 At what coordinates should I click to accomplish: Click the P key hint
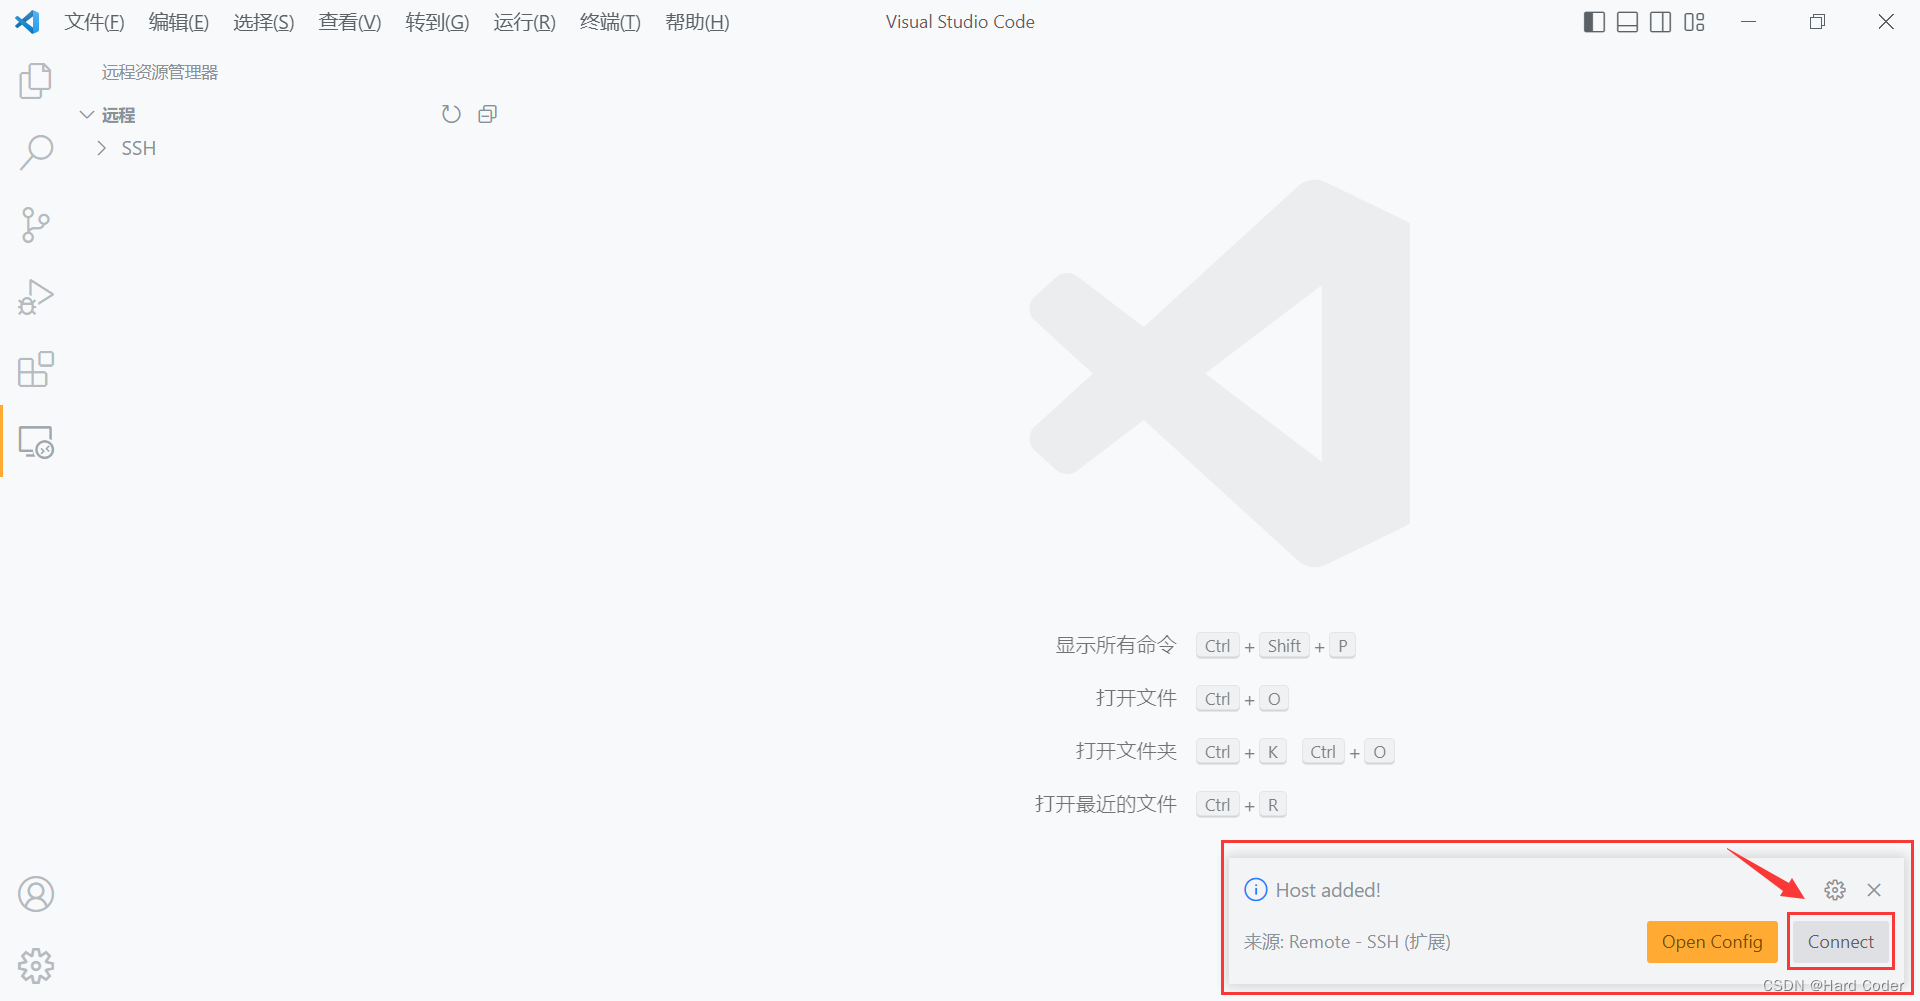pos(1343,646)
